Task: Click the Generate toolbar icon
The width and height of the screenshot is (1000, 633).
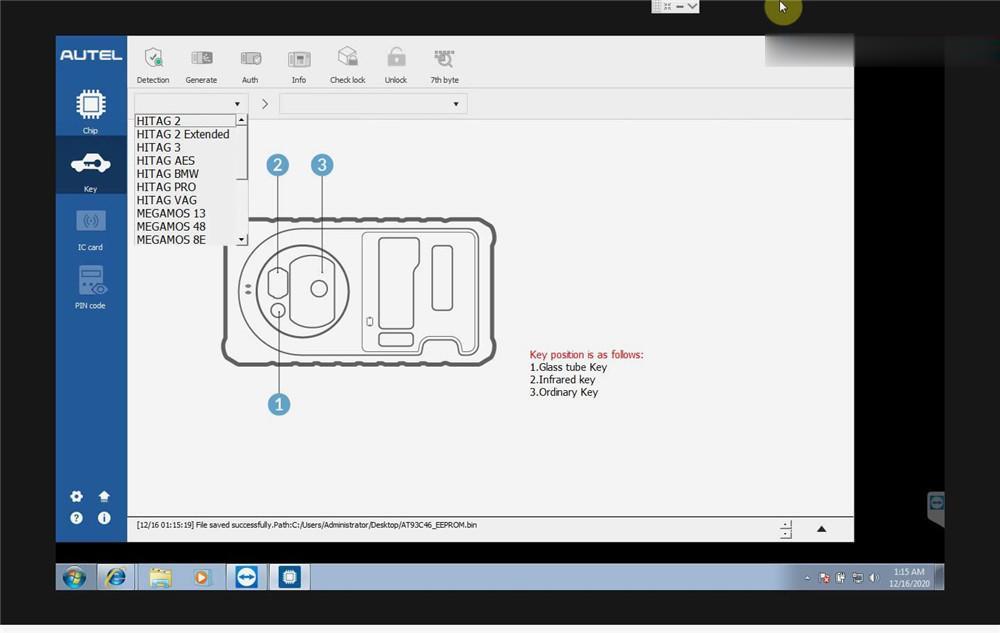Action: pyautogui.click(x=202, y=65)
